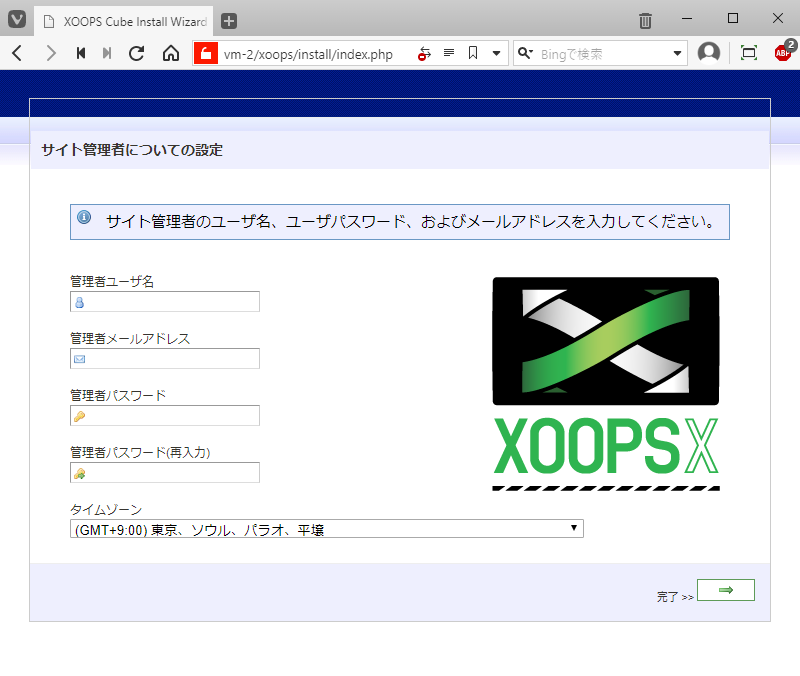
Task: Click the タイムゾーン label
Action: [x=106, y=509]
